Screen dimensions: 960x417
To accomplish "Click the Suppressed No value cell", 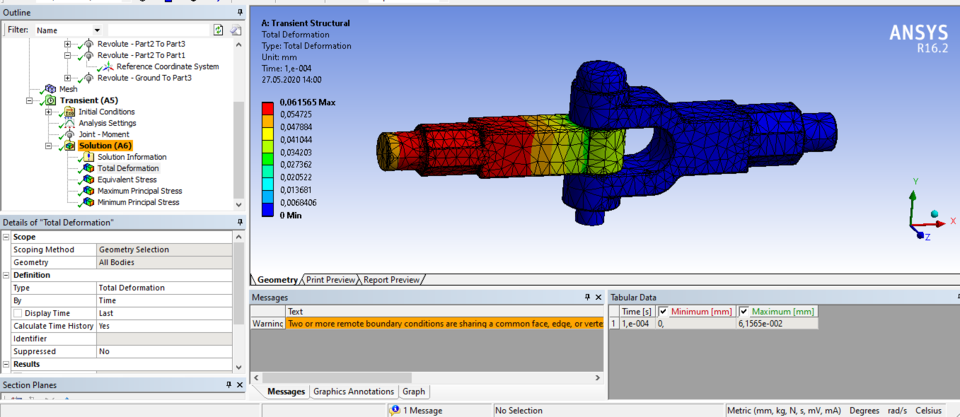I will [165, 351].
